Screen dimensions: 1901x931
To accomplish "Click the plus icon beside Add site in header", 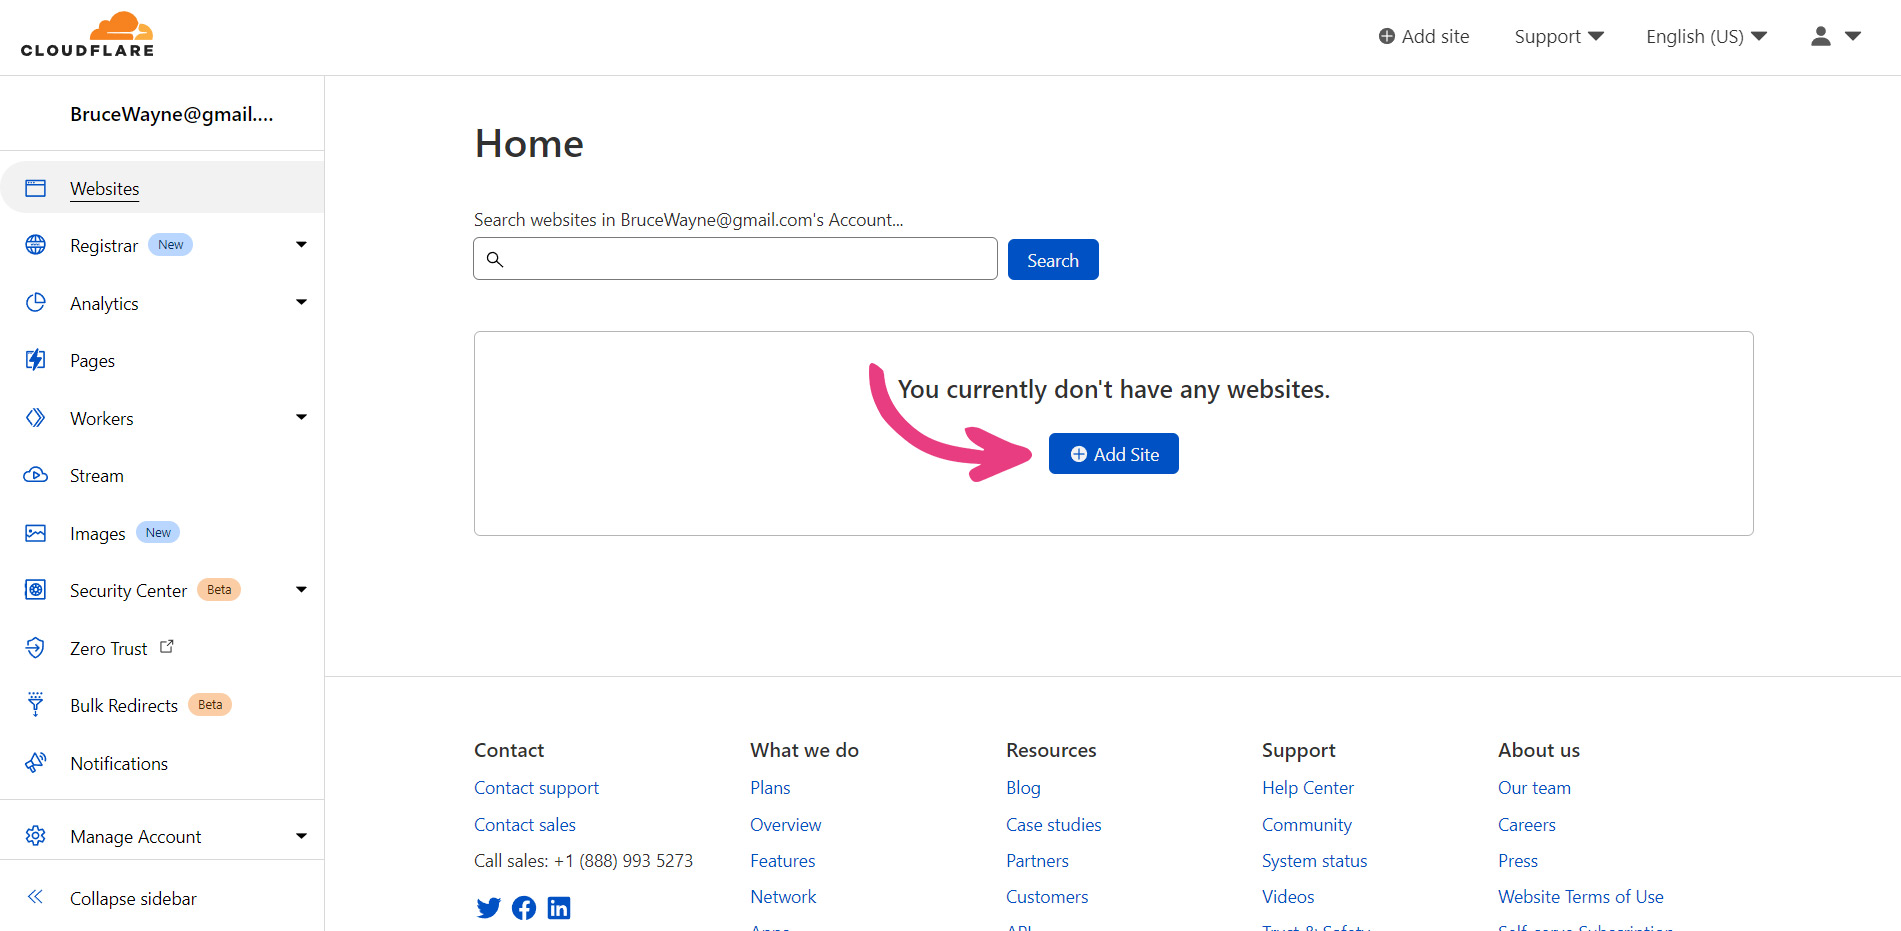I will 1387,36.
